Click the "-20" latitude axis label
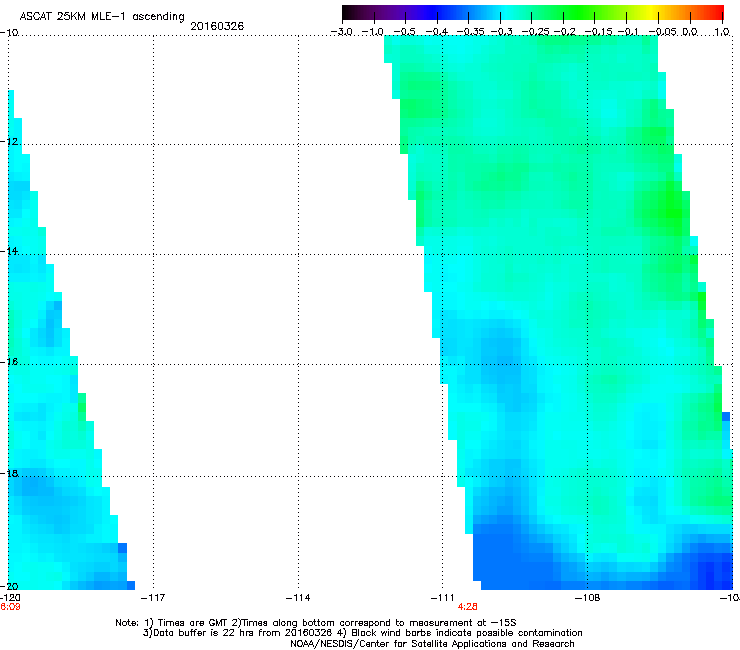Image resolution: width=740 pixels, height=650 pixels. tap(9, 586)
